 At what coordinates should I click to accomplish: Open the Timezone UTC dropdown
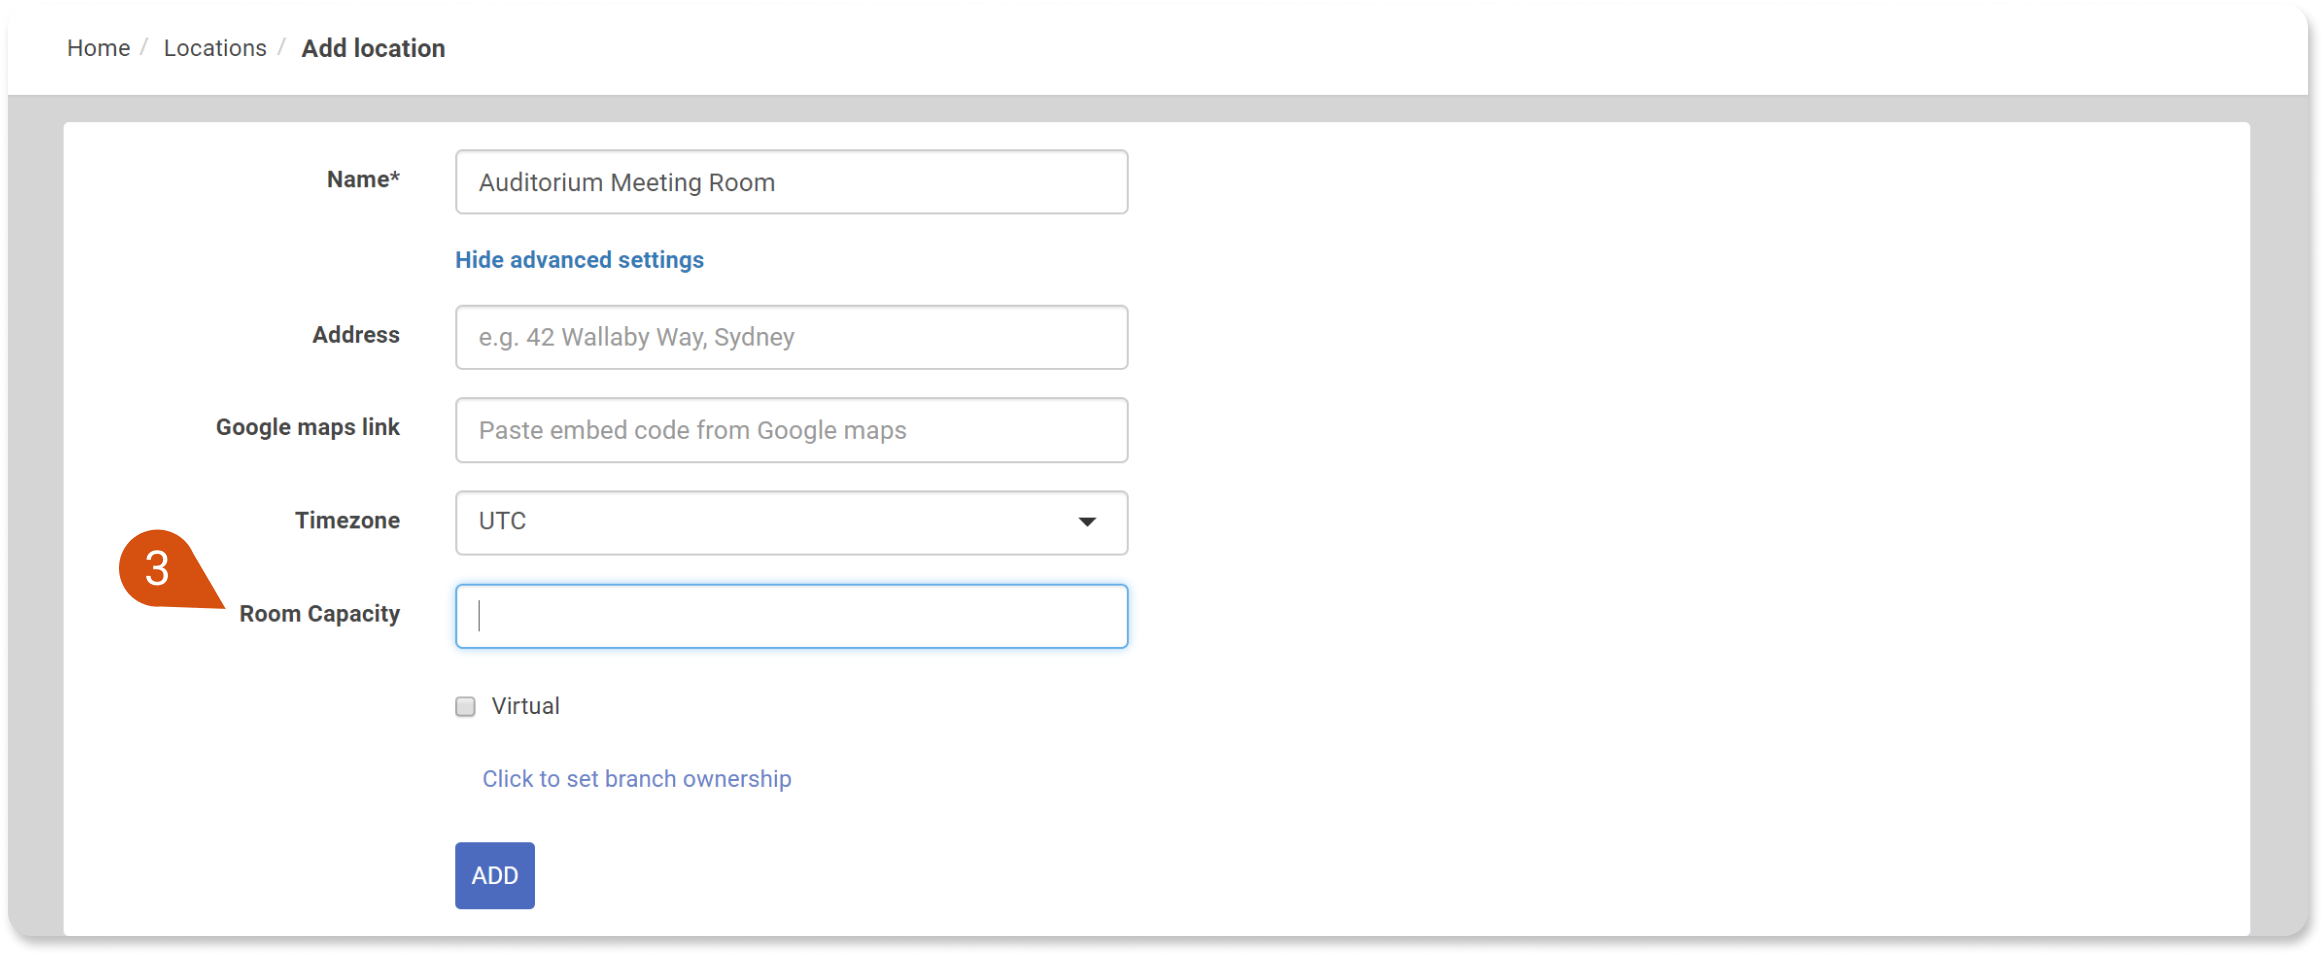791,522
